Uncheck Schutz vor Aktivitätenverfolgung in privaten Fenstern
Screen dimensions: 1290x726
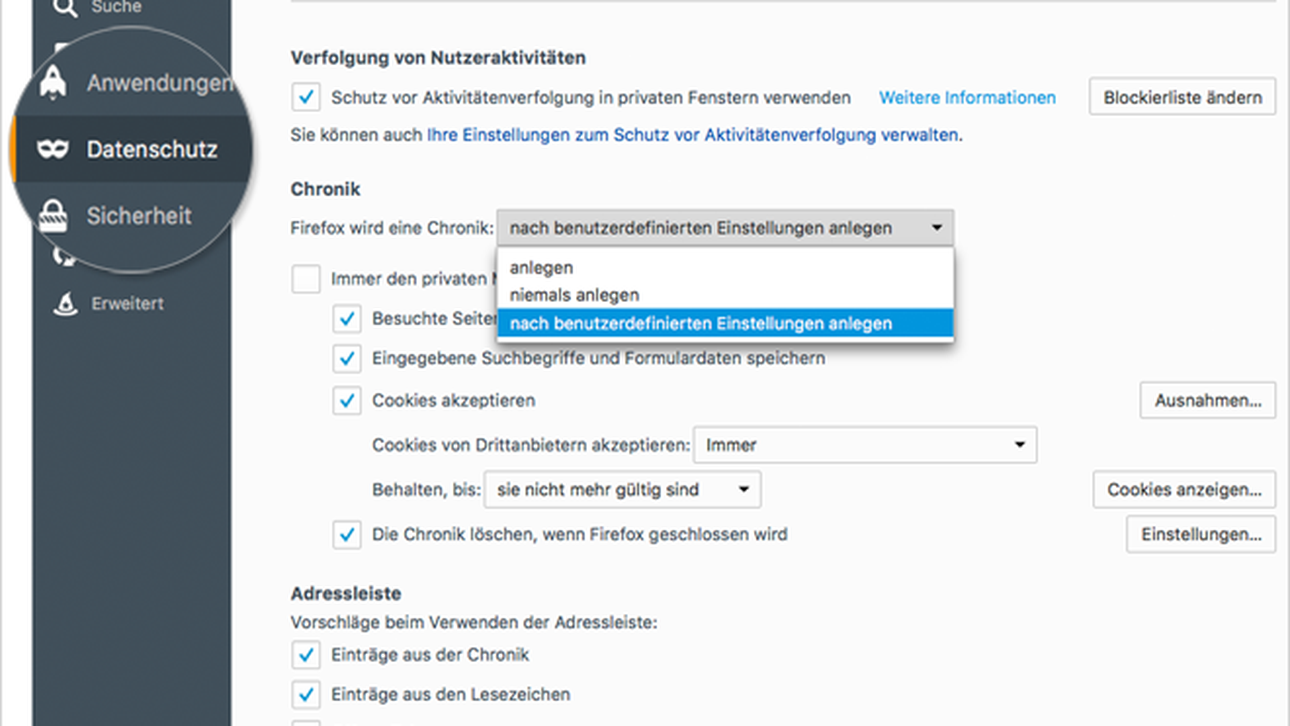(x=306, y=98)
